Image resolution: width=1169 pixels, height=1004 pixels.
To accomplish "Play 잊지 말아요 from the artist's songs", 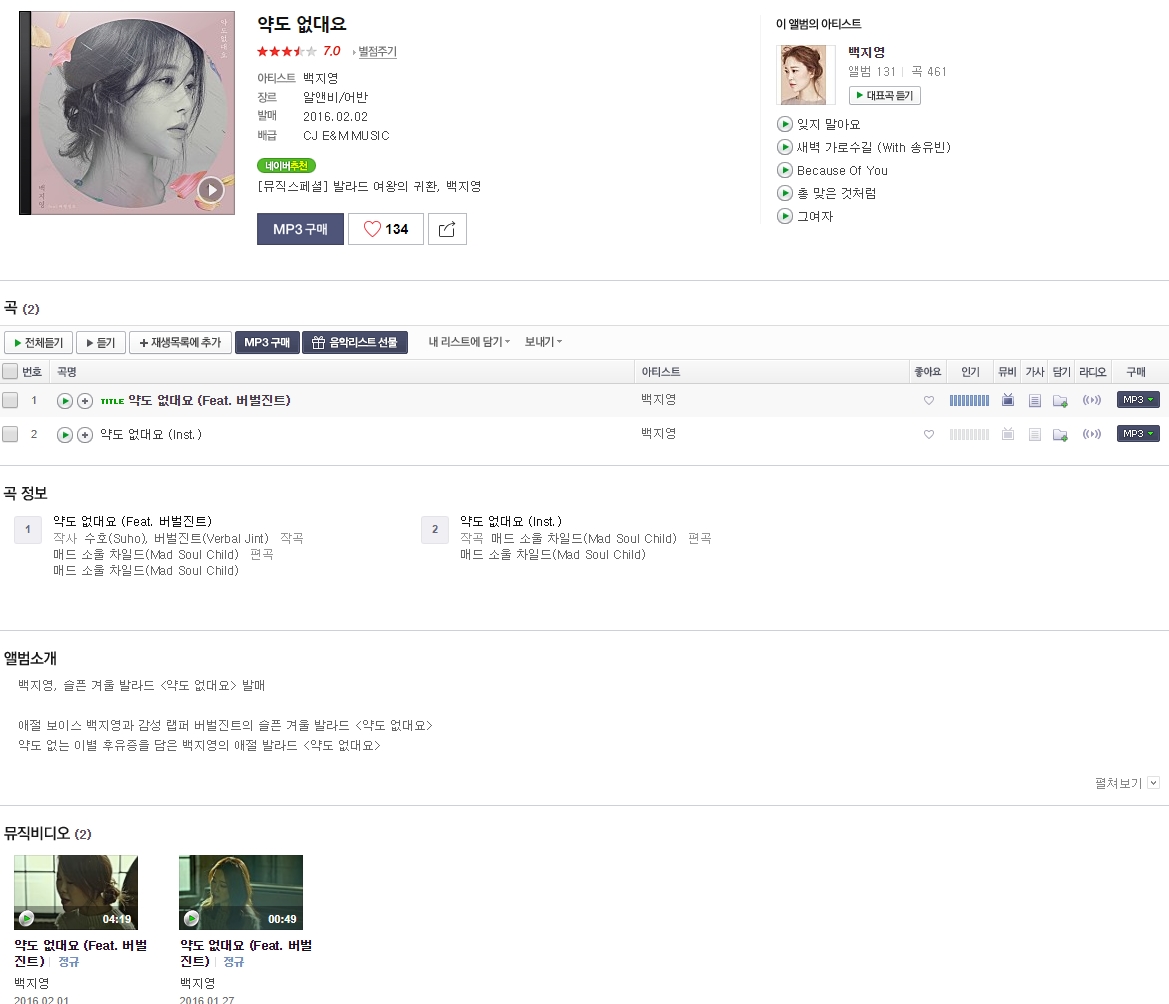I will pyautogui.click(x=784, y=124).
